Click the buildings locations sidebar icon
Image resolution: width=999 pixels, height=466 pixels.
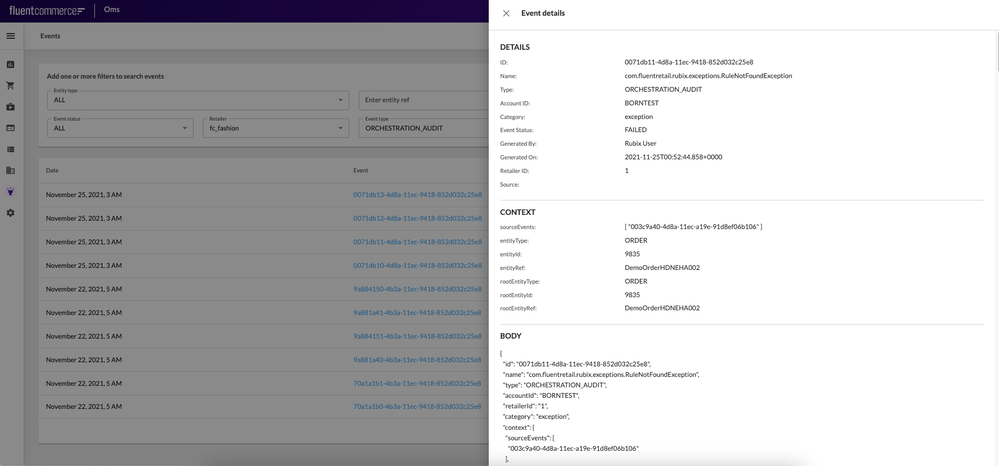[x=11, y=170]
